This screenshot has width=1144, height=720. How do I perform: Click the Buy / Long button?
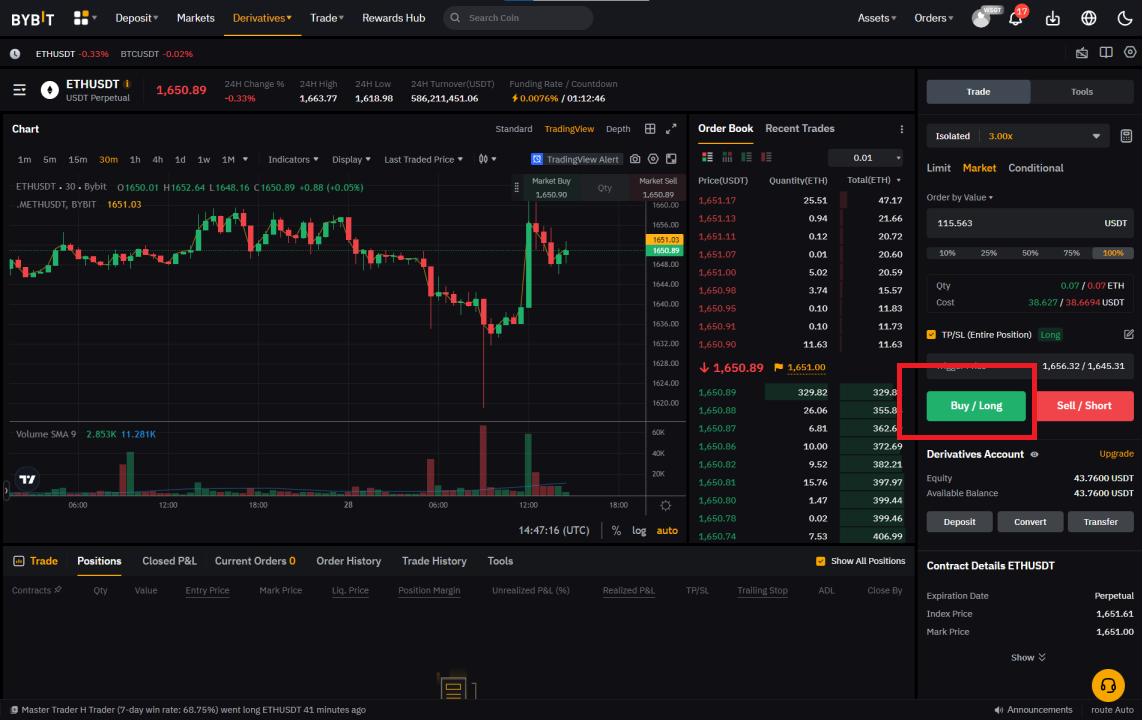tap(976, 406)
